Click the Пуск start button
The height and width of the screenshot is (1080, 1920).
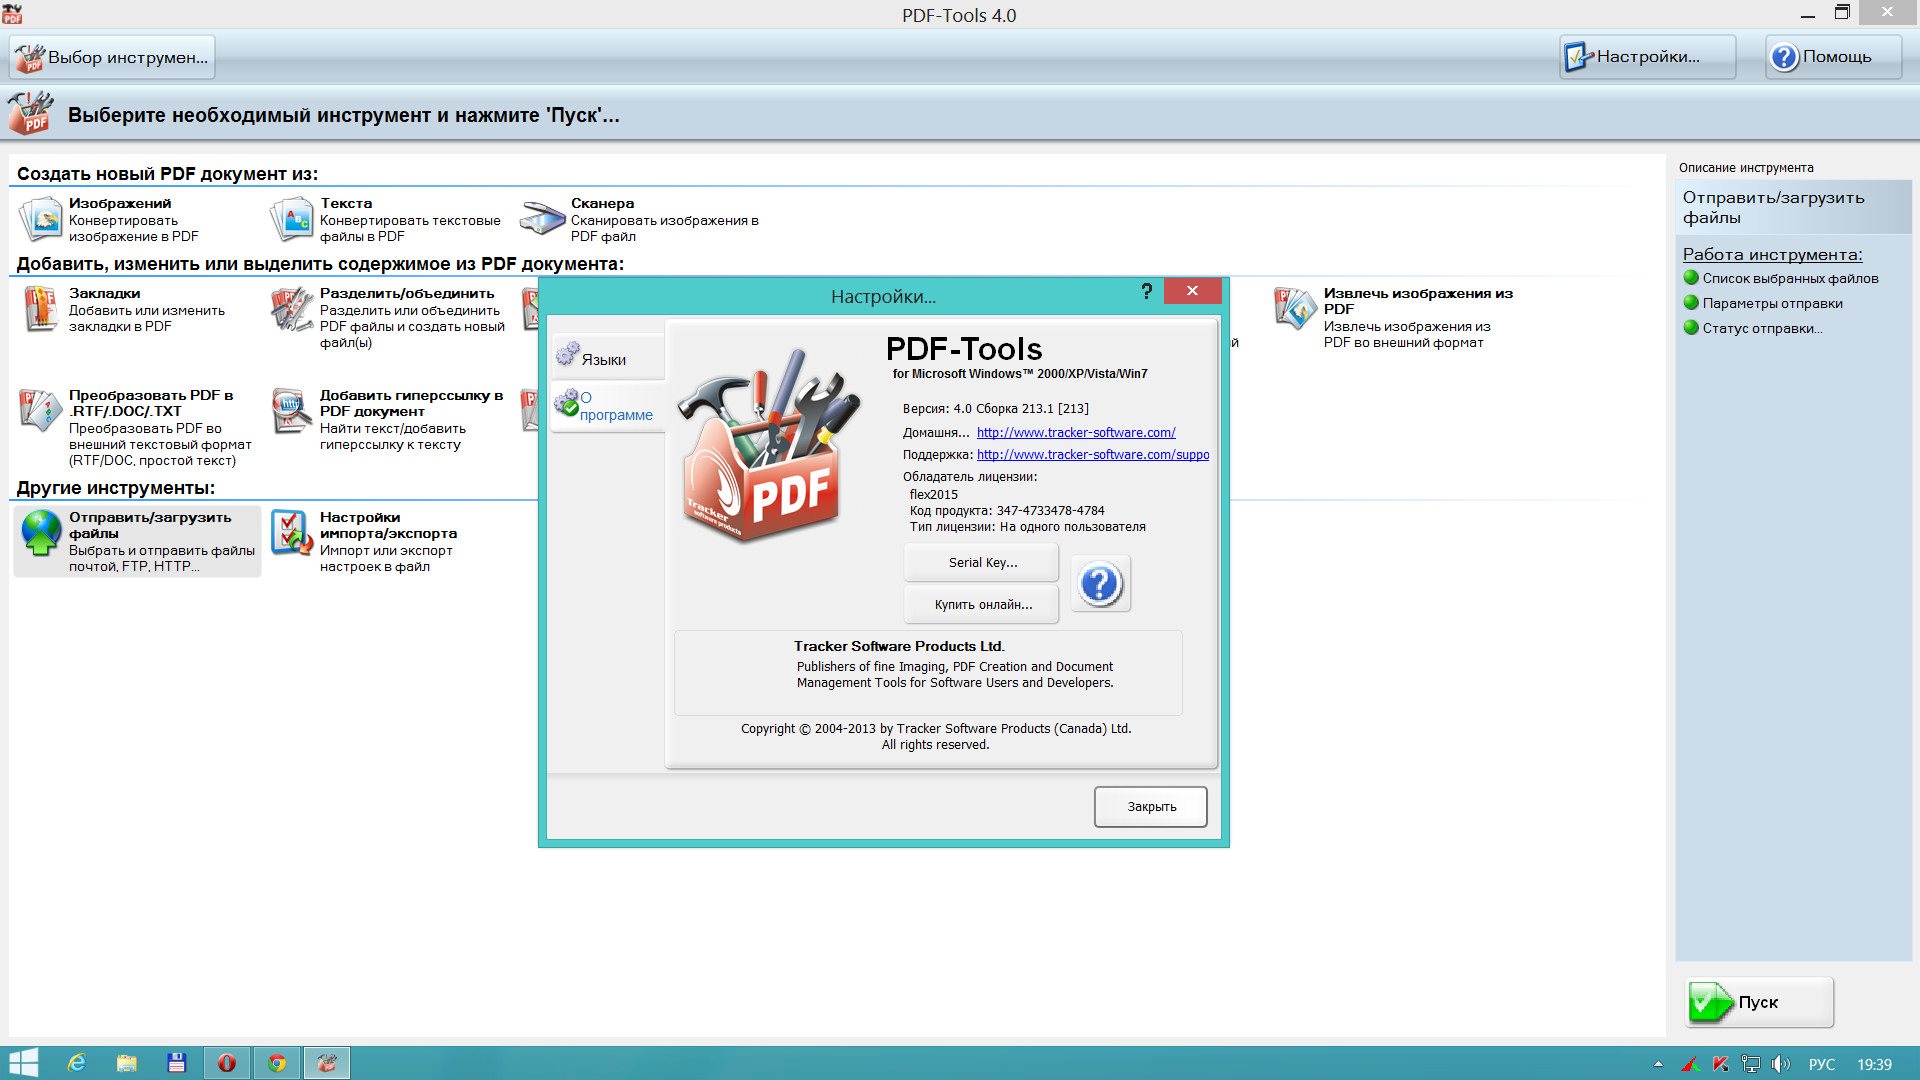tap(1760, 1002)
